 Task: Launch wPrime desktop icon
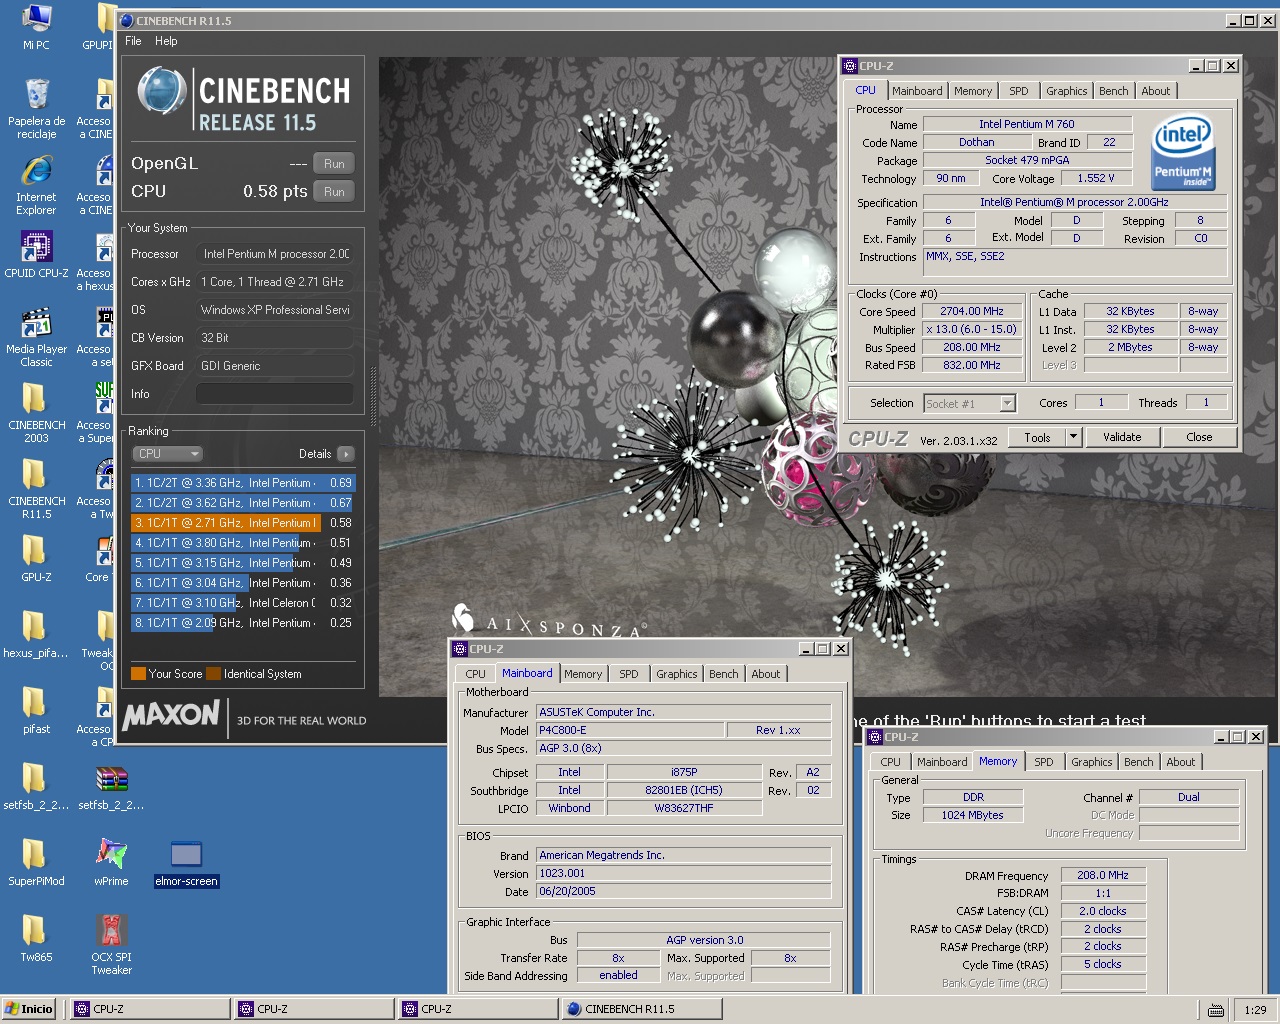pos(111,862)
